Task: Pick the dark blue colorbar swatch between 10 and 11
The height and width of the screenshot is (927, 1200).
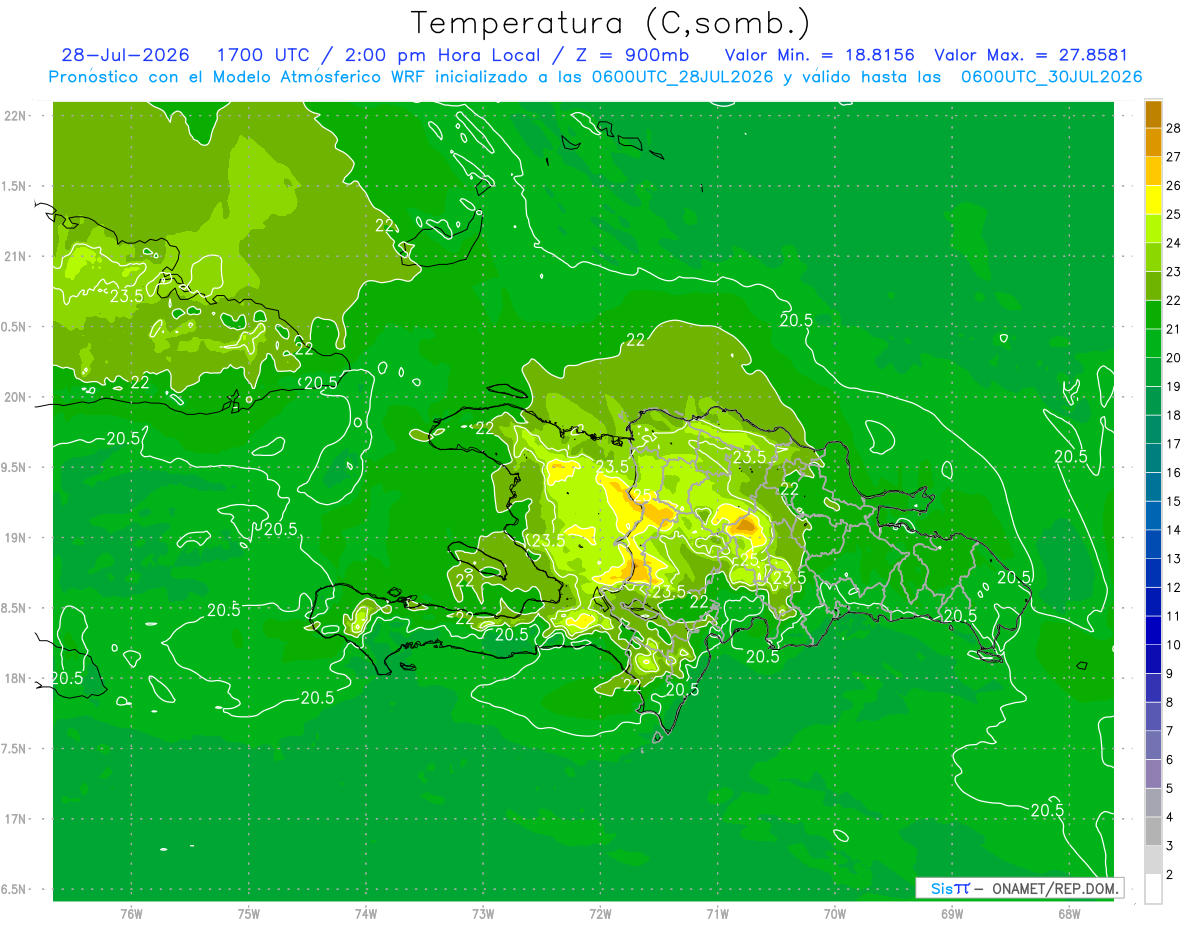Action: coord(1153,631)
